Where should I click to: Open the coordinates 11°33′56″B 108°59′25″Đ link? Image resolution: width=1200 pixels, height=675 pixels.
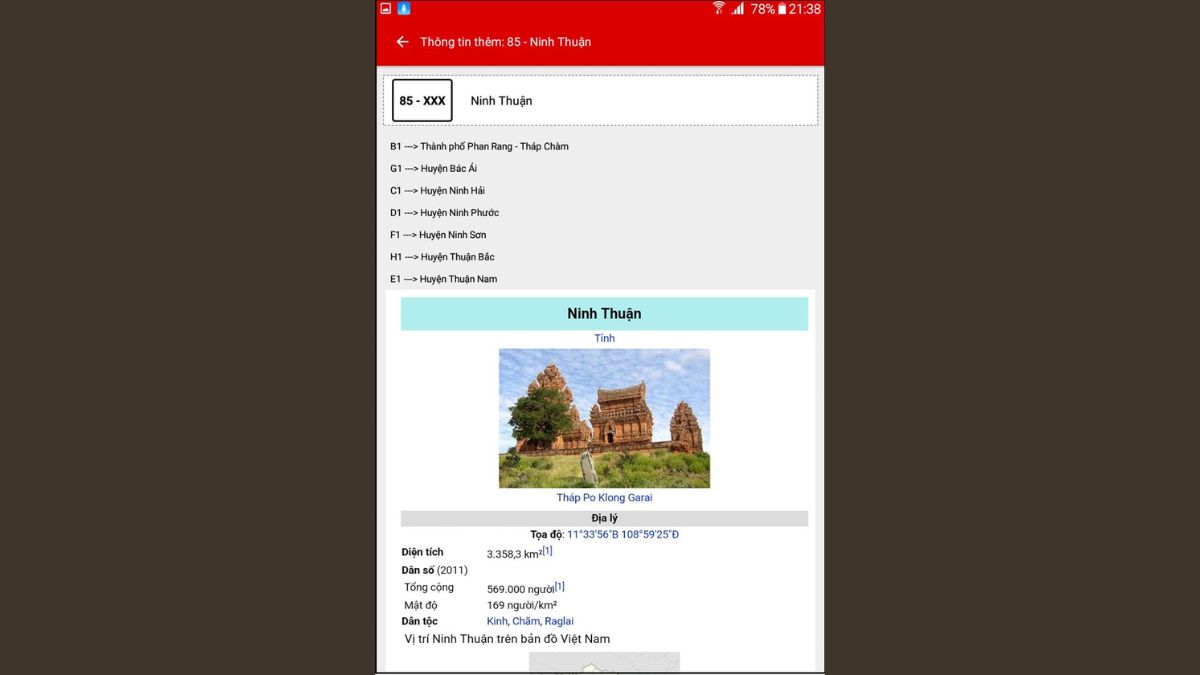[623, 534]
